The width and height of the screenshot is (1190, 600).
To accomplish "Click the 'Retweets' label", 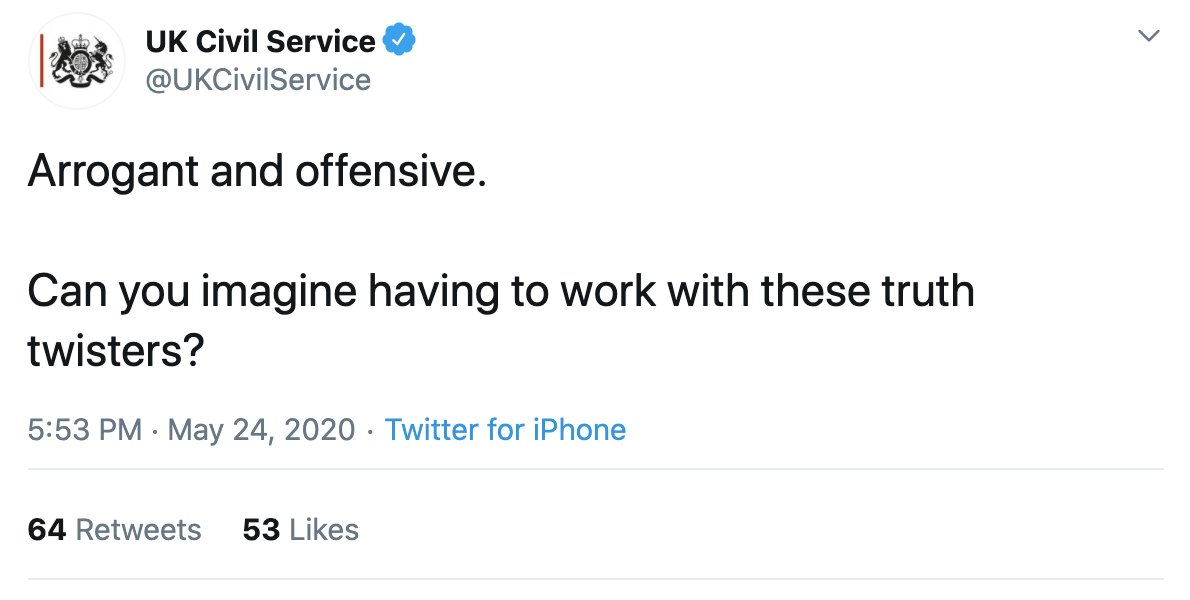I will pyautogui.click(x=139, y=529).
